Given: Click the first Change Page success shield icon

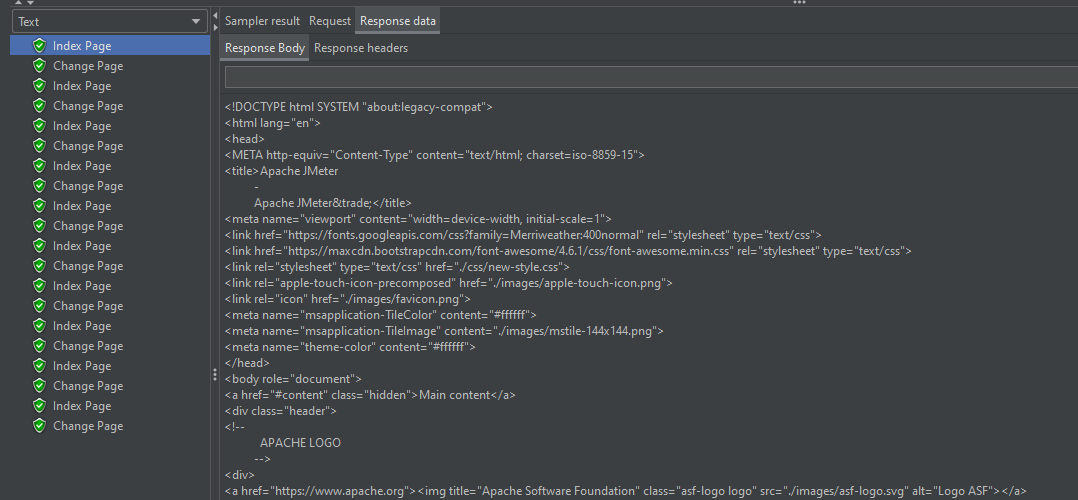Looking at the screenshot, I should coord(39,66).
